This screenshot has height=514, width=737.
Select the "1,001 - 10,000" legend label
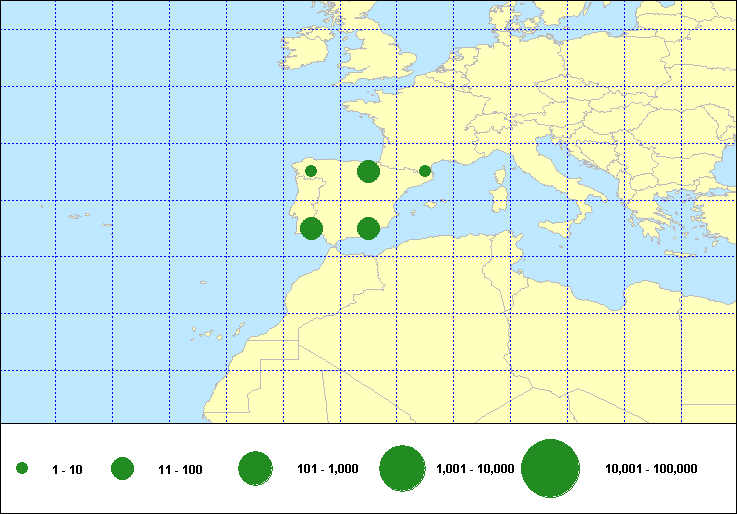(x=475, y=470)
